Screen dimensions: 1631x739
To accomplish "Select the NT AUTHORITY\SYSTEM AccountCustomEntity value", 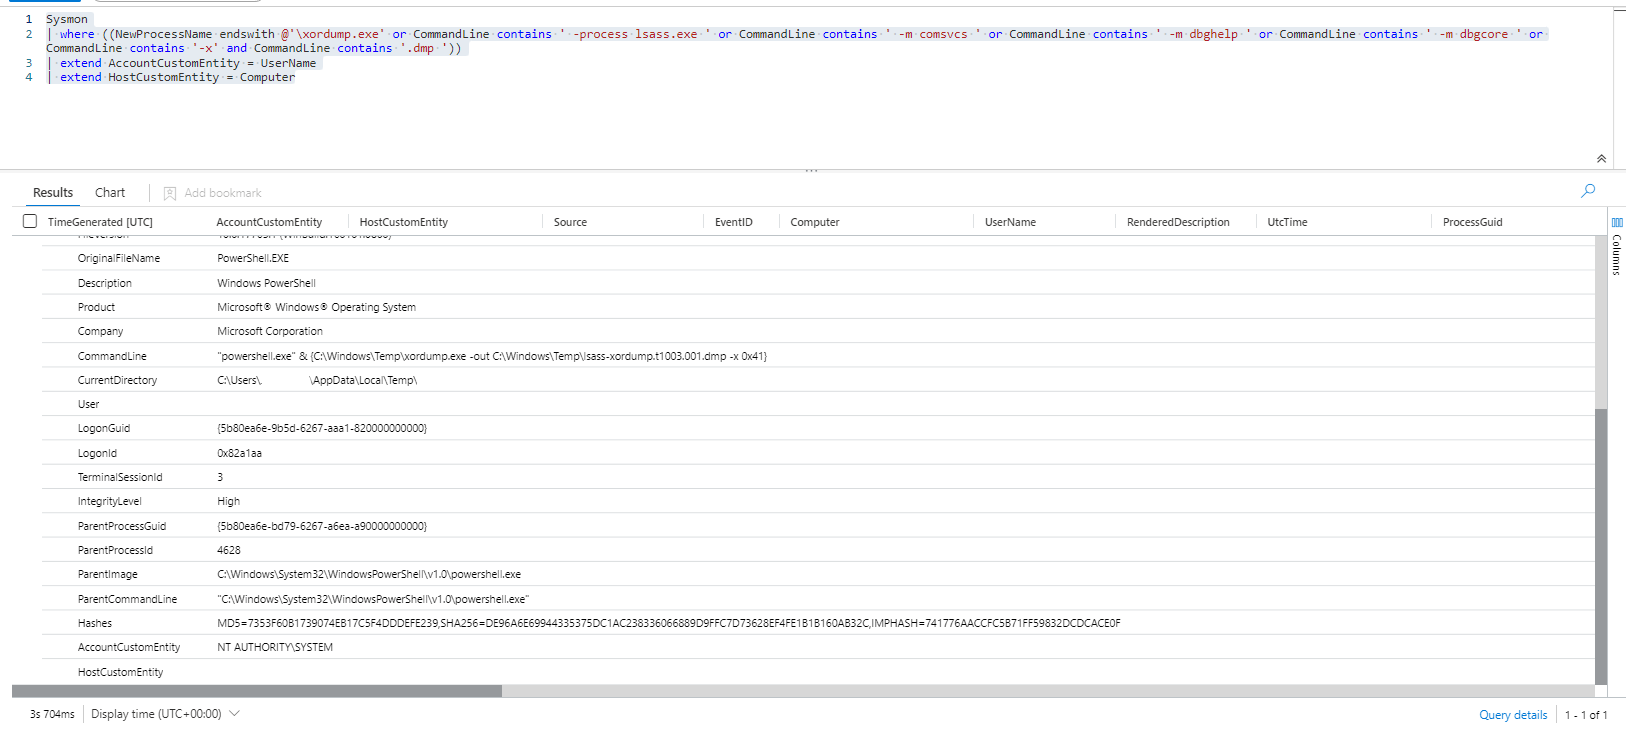I will pyautogui.click(x=275, y=647).
